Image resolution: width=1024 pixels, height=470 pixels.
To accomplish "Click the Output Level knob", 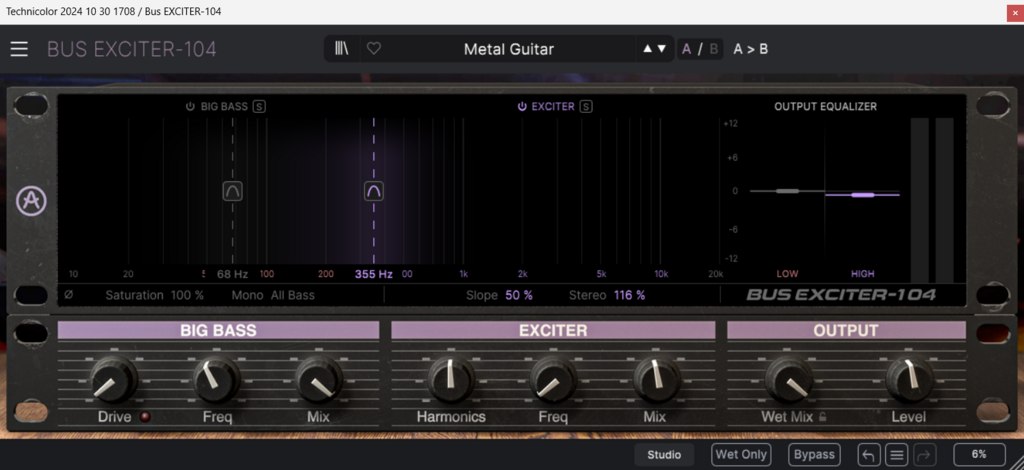I will click(x=909, y=379).
